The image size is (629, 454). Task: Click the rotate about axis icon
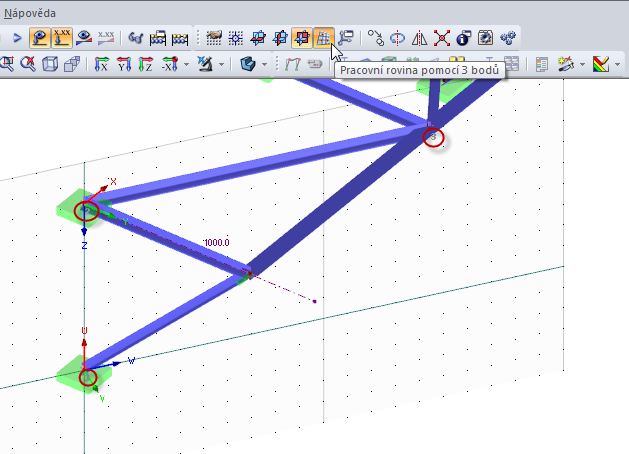[398, 38]
